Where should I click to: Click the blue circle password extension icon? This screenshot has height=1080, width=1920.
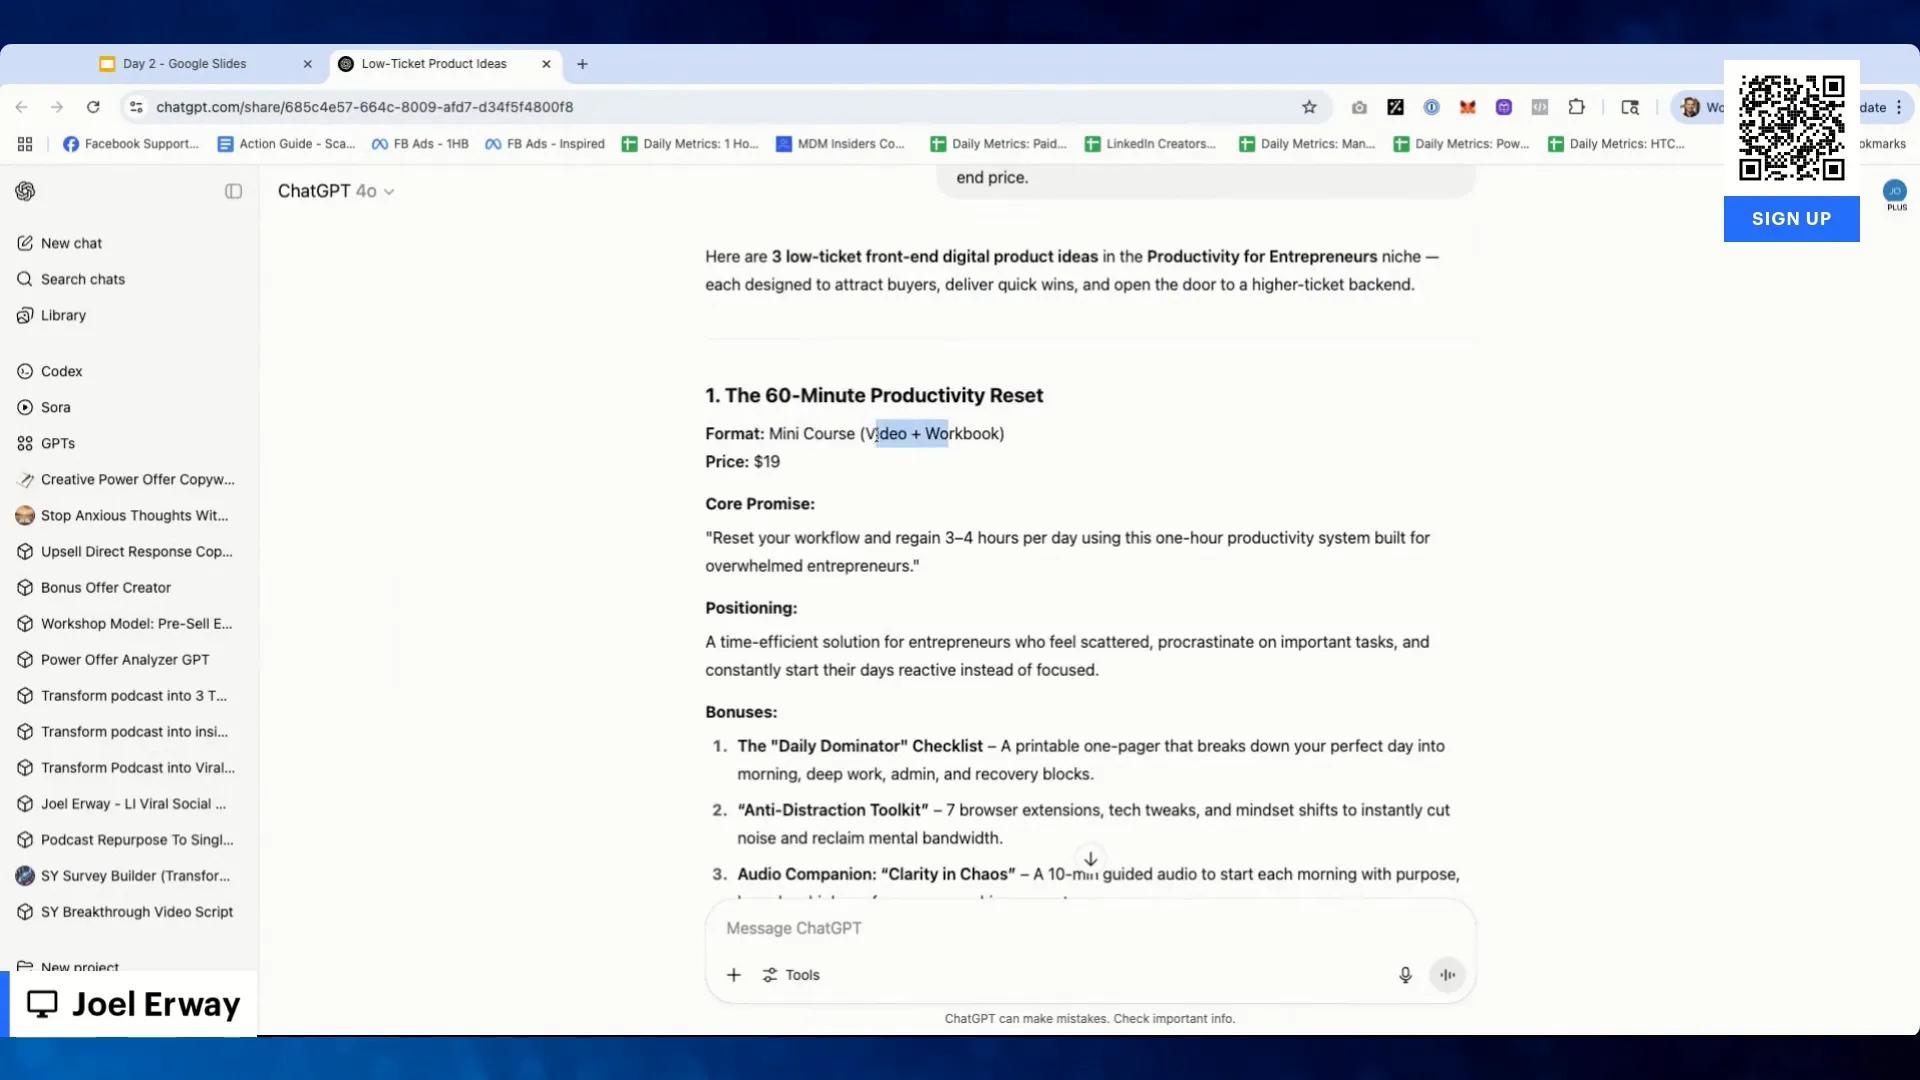[x=1431, y=107]
